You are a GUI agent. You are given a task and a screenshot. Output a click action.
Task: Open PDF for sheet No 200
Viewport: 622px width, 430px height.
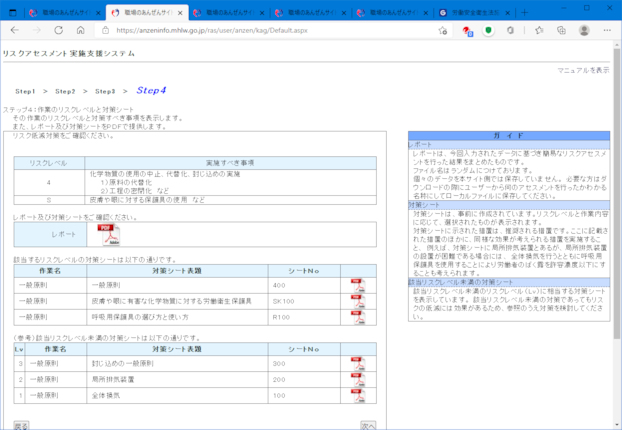358,379
